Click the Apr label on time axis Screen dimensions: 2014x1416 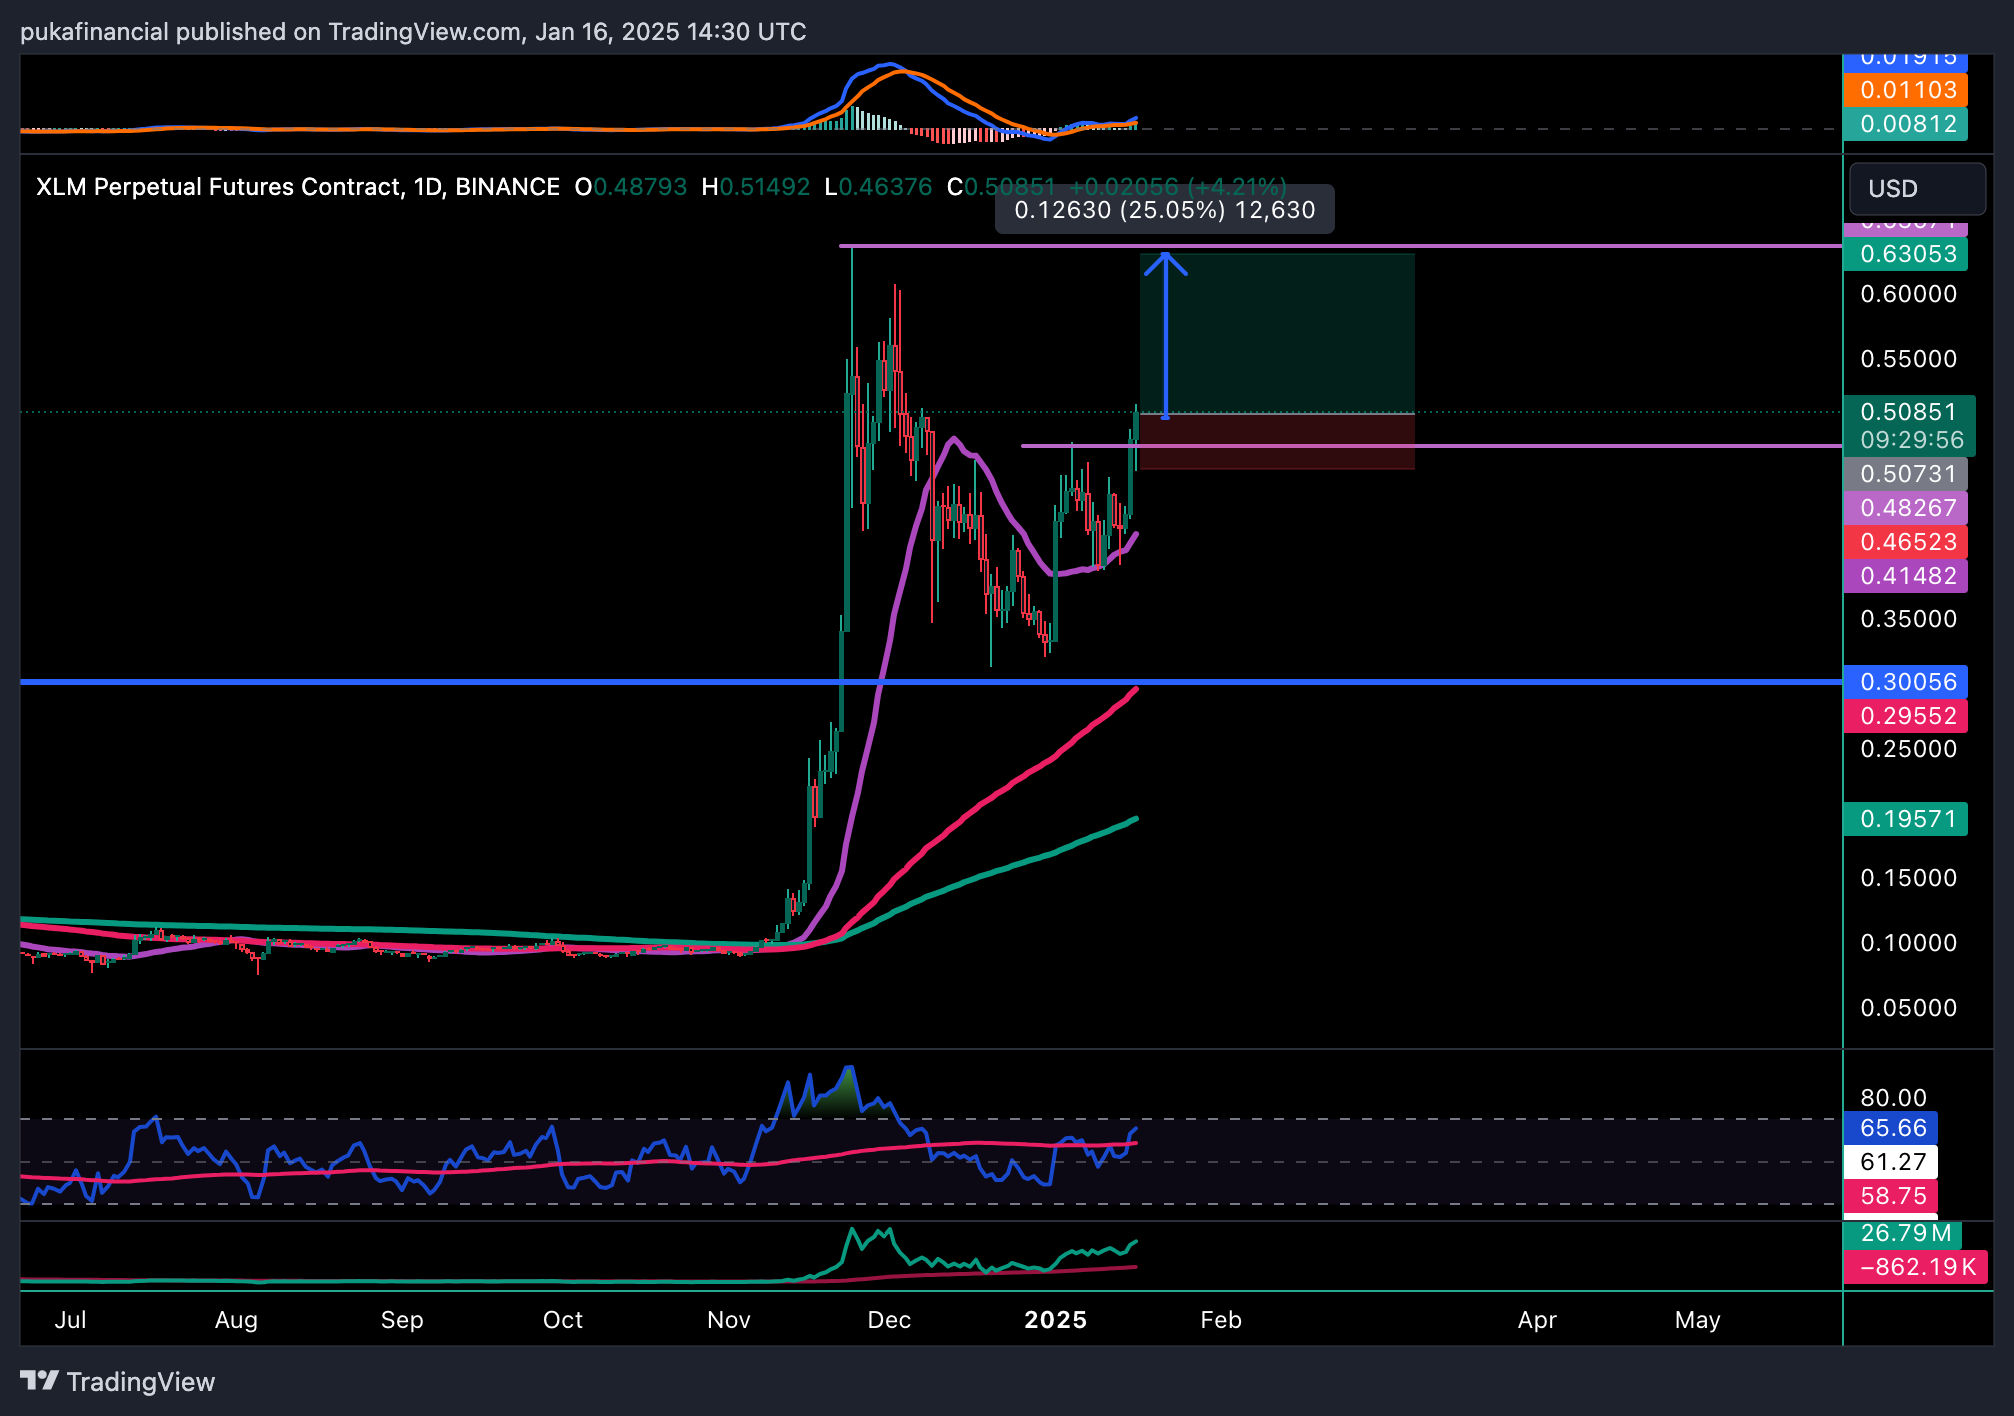click(1537, 1320)
